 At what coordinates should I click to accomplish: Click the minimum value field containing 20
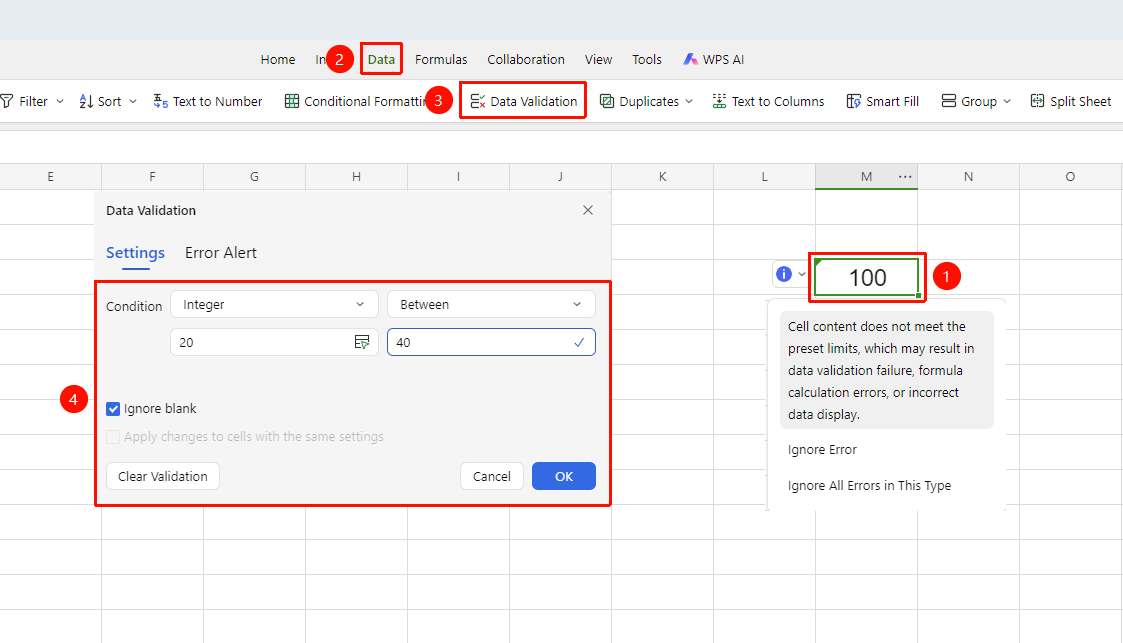(x=274, y=342)
